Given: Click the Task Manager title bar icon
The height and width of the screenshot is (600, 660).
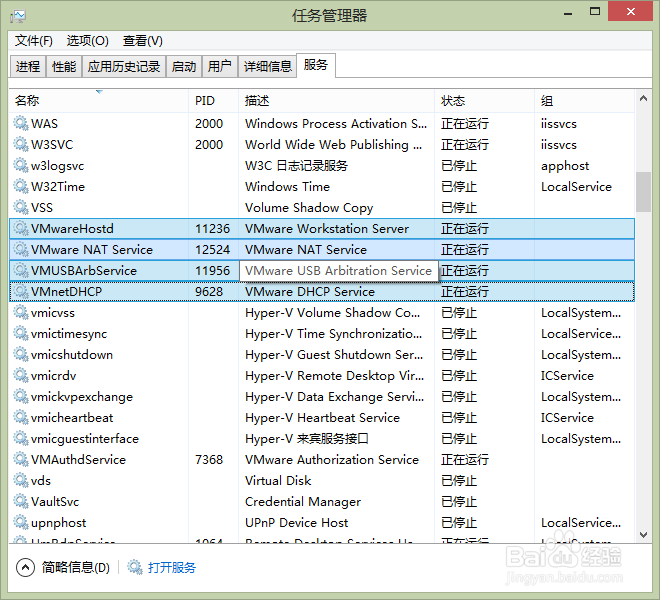Looking at the screenshot, I should (18, 16).
